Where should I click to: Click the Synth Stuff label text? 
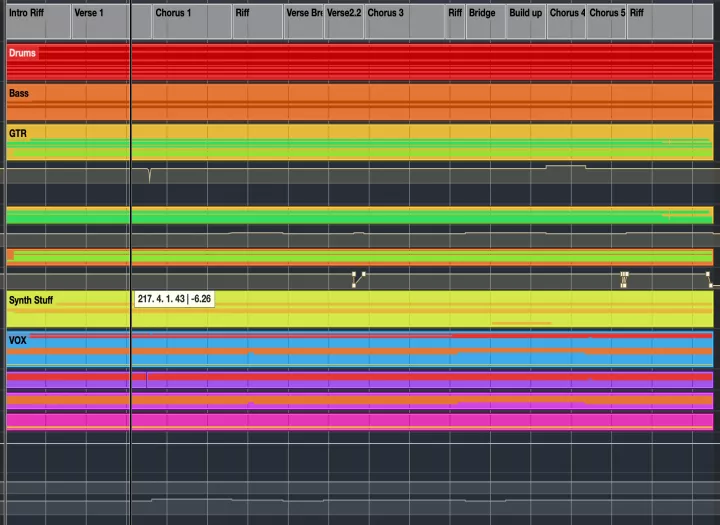[x=31, y=300]
